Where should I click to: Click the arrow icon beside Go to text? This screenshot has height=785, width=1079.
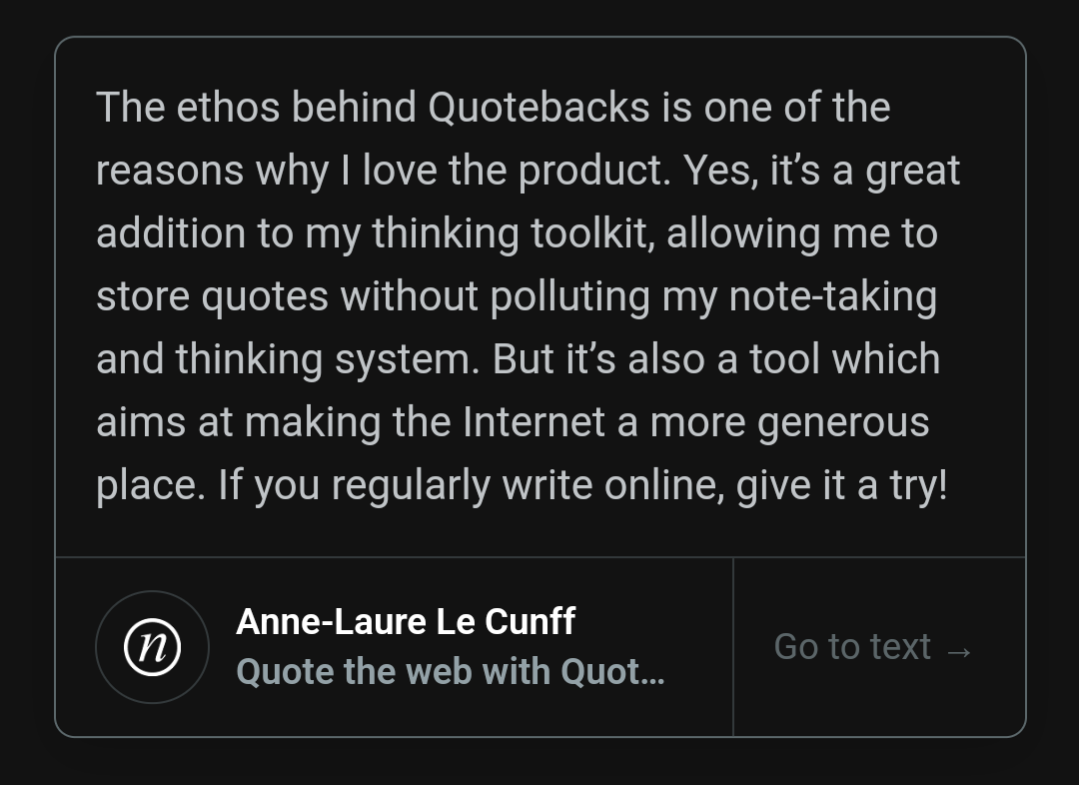(959, 651)
